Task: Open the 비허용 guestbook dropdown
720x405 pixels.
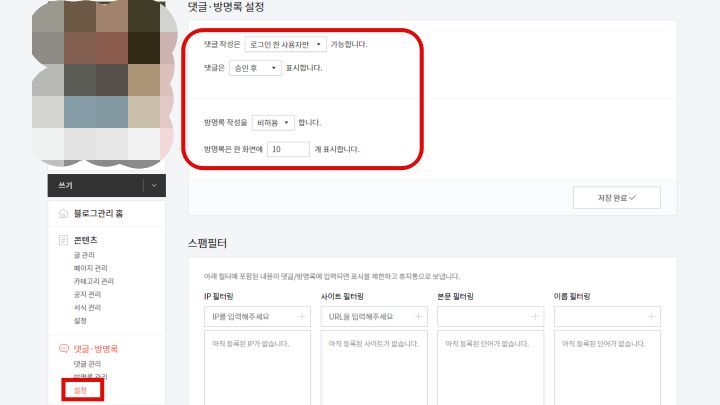Action: click(273, 123)
